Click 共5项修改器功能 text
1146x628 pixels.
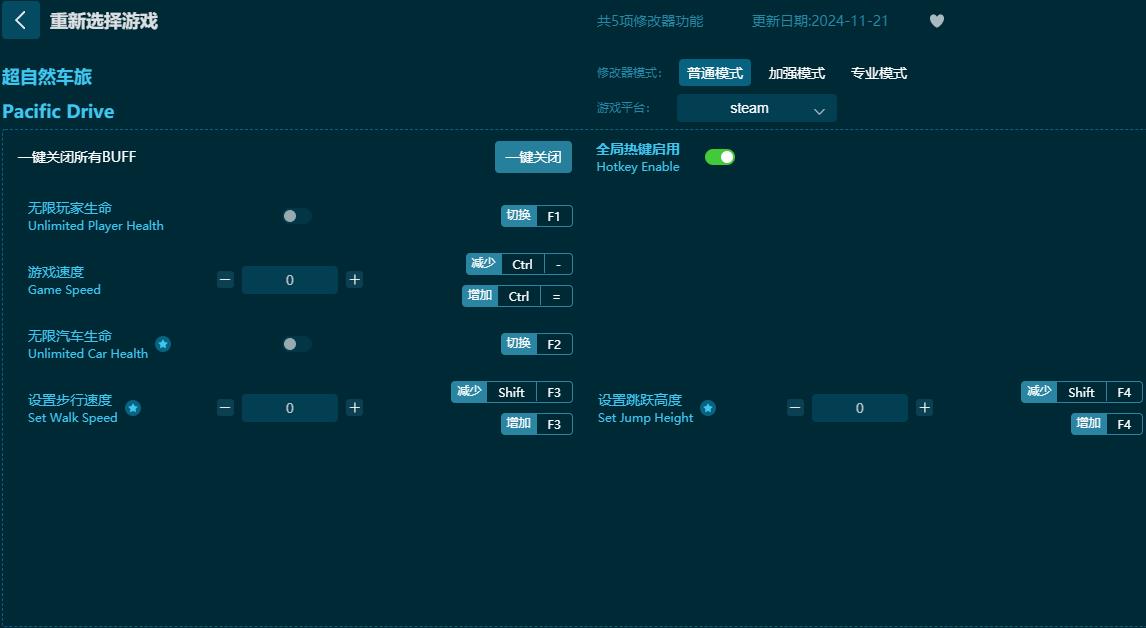[x=650, y=21]
